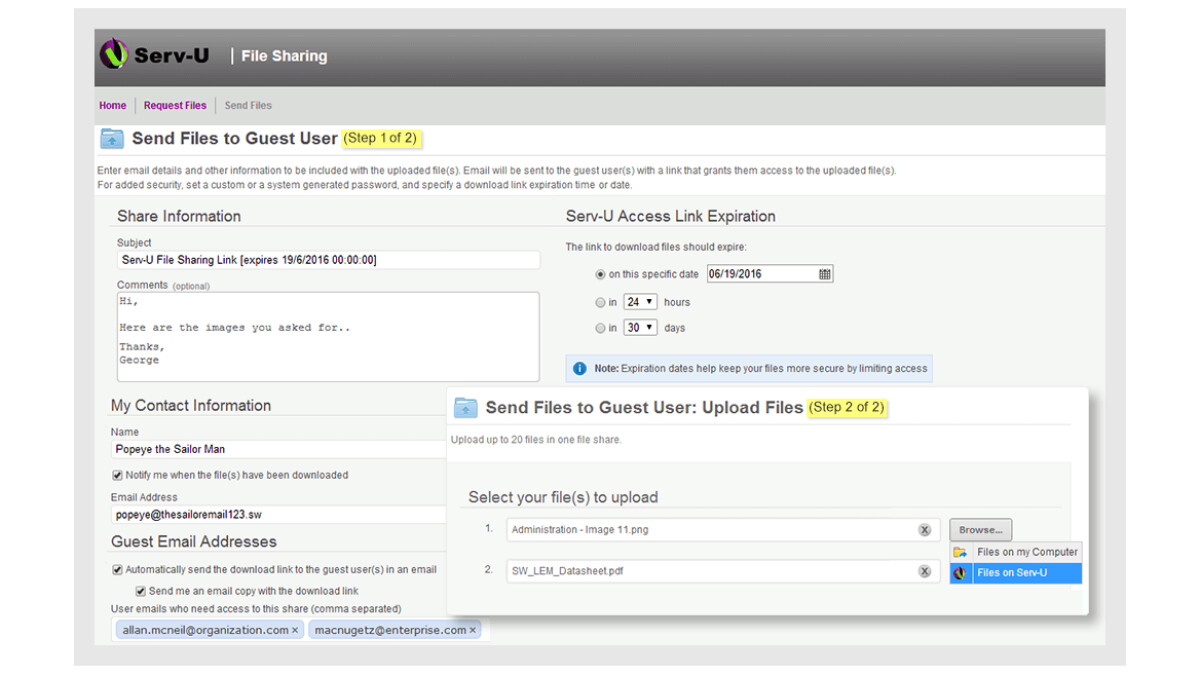The height and width of the screenshot is (675, 1200).
Task: Open the calendar date picker icon
Action: 824,274
